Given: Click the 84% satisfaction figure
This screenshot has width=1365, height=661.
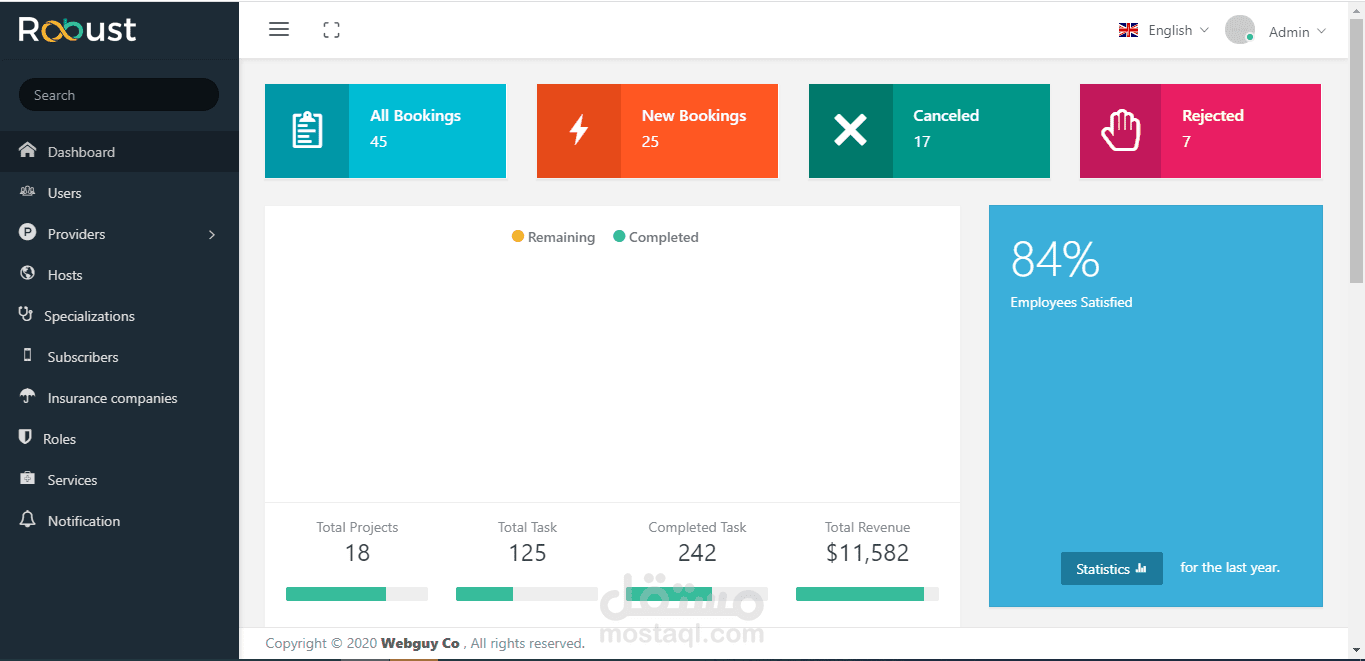Looking at the screenshot, I should pos(1055,260).
